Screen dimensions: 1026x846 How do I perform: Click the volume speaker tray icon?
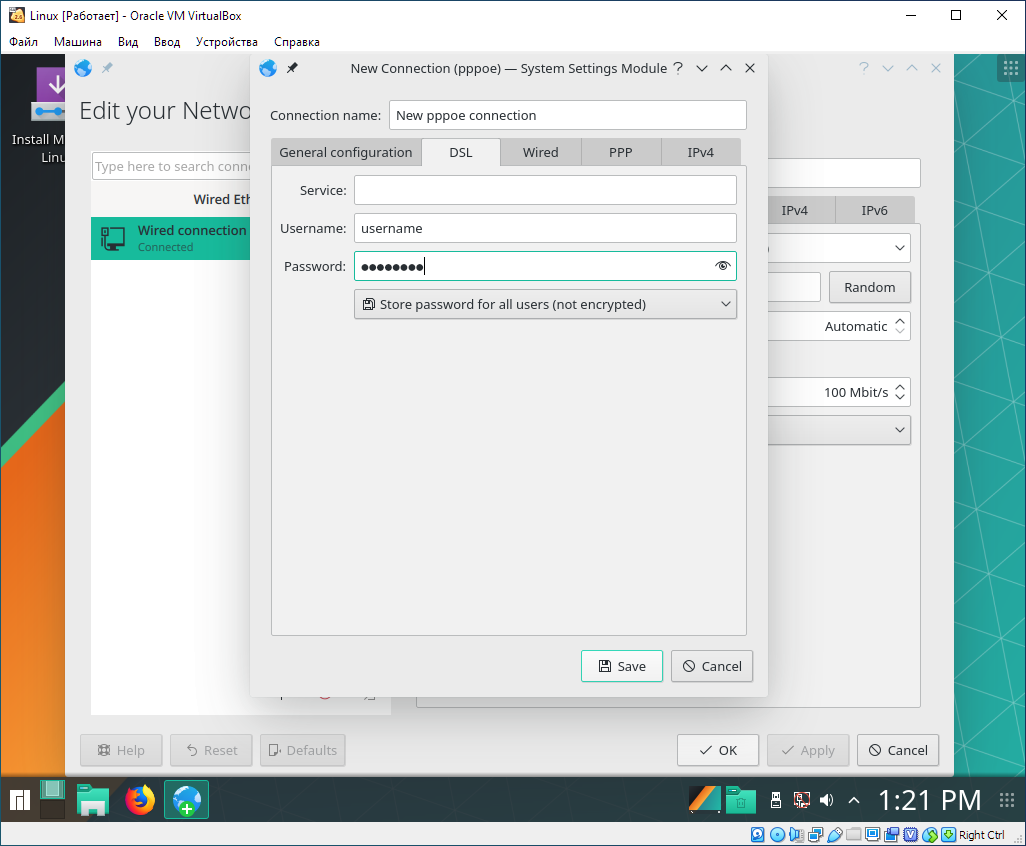click(826, 800)
